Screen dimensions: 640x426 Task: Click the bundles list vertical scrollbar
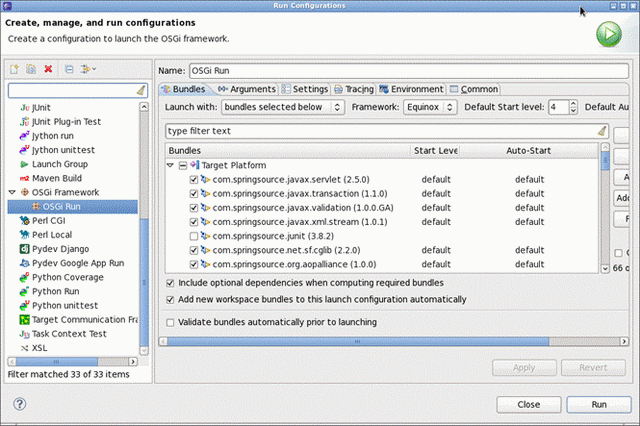pyautogui.click(x=605, y=160)
